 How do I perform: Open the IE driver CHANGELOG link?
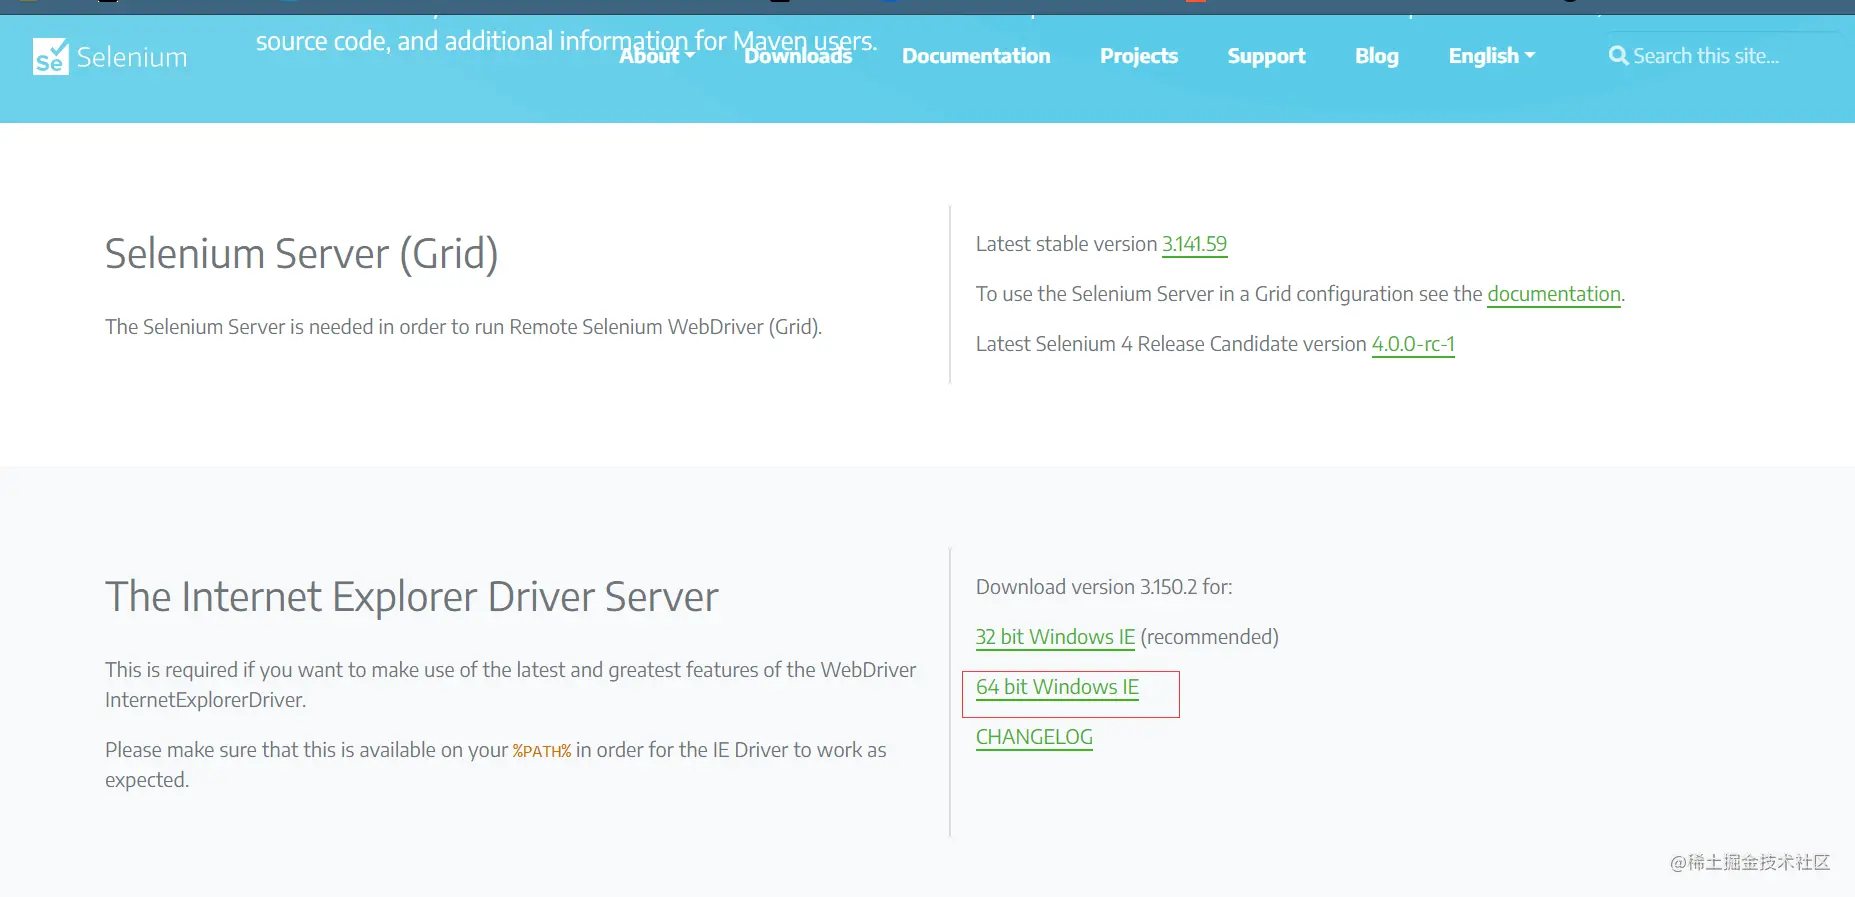coord(1034,737)
